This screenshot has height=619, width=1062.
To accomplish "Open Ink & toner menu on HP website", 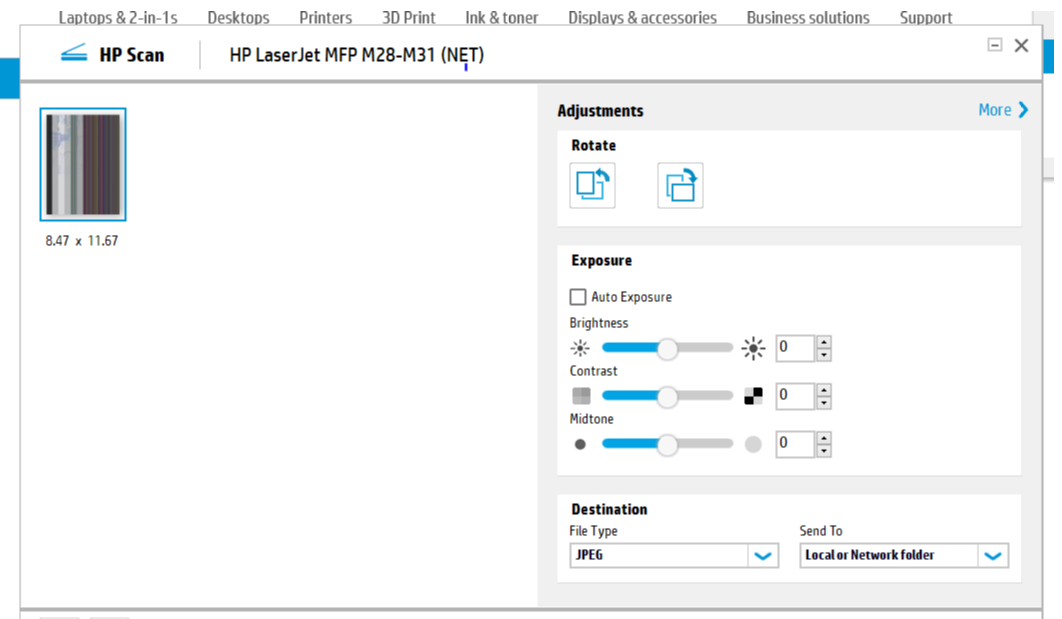I will (502, 18).
